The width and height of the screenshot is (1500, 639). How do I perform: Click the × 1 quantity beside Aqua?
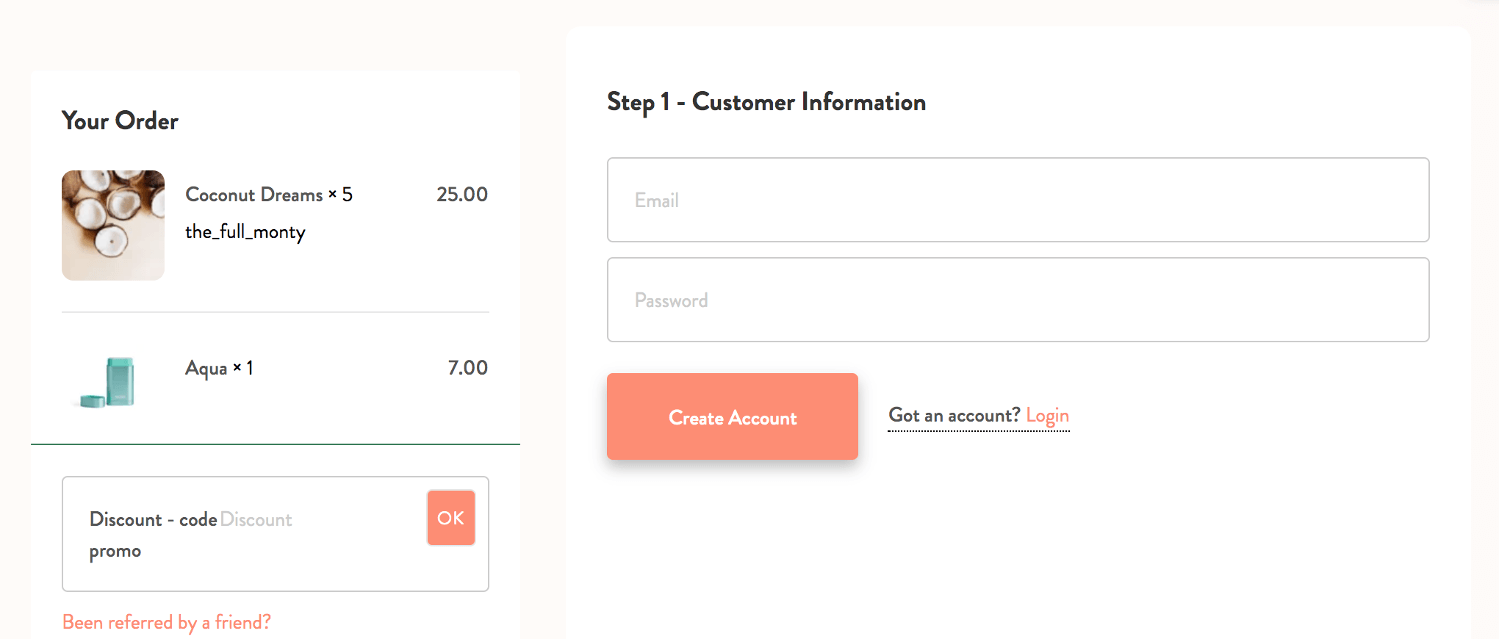[x=243, y=369]
